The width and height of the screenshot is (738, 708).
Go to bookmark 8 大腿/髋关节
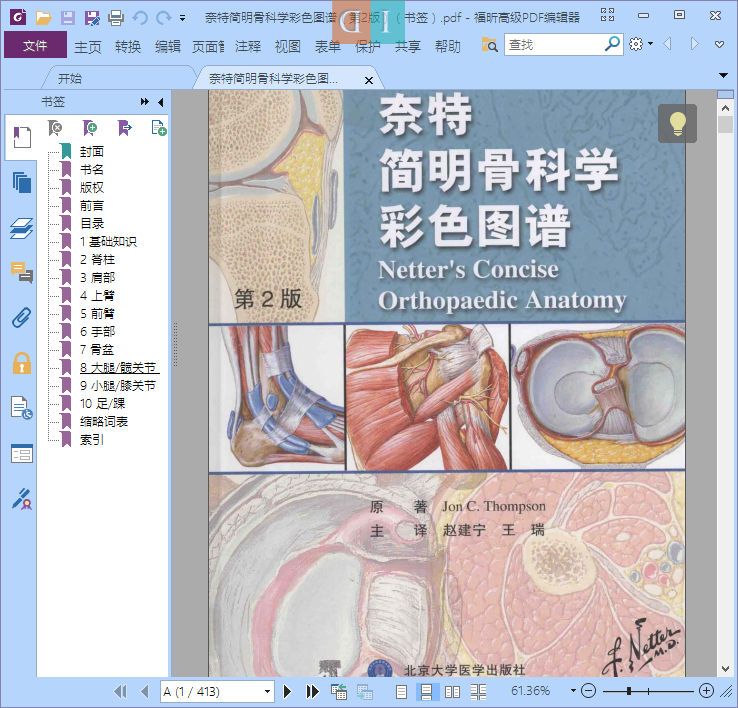[118, 368]
